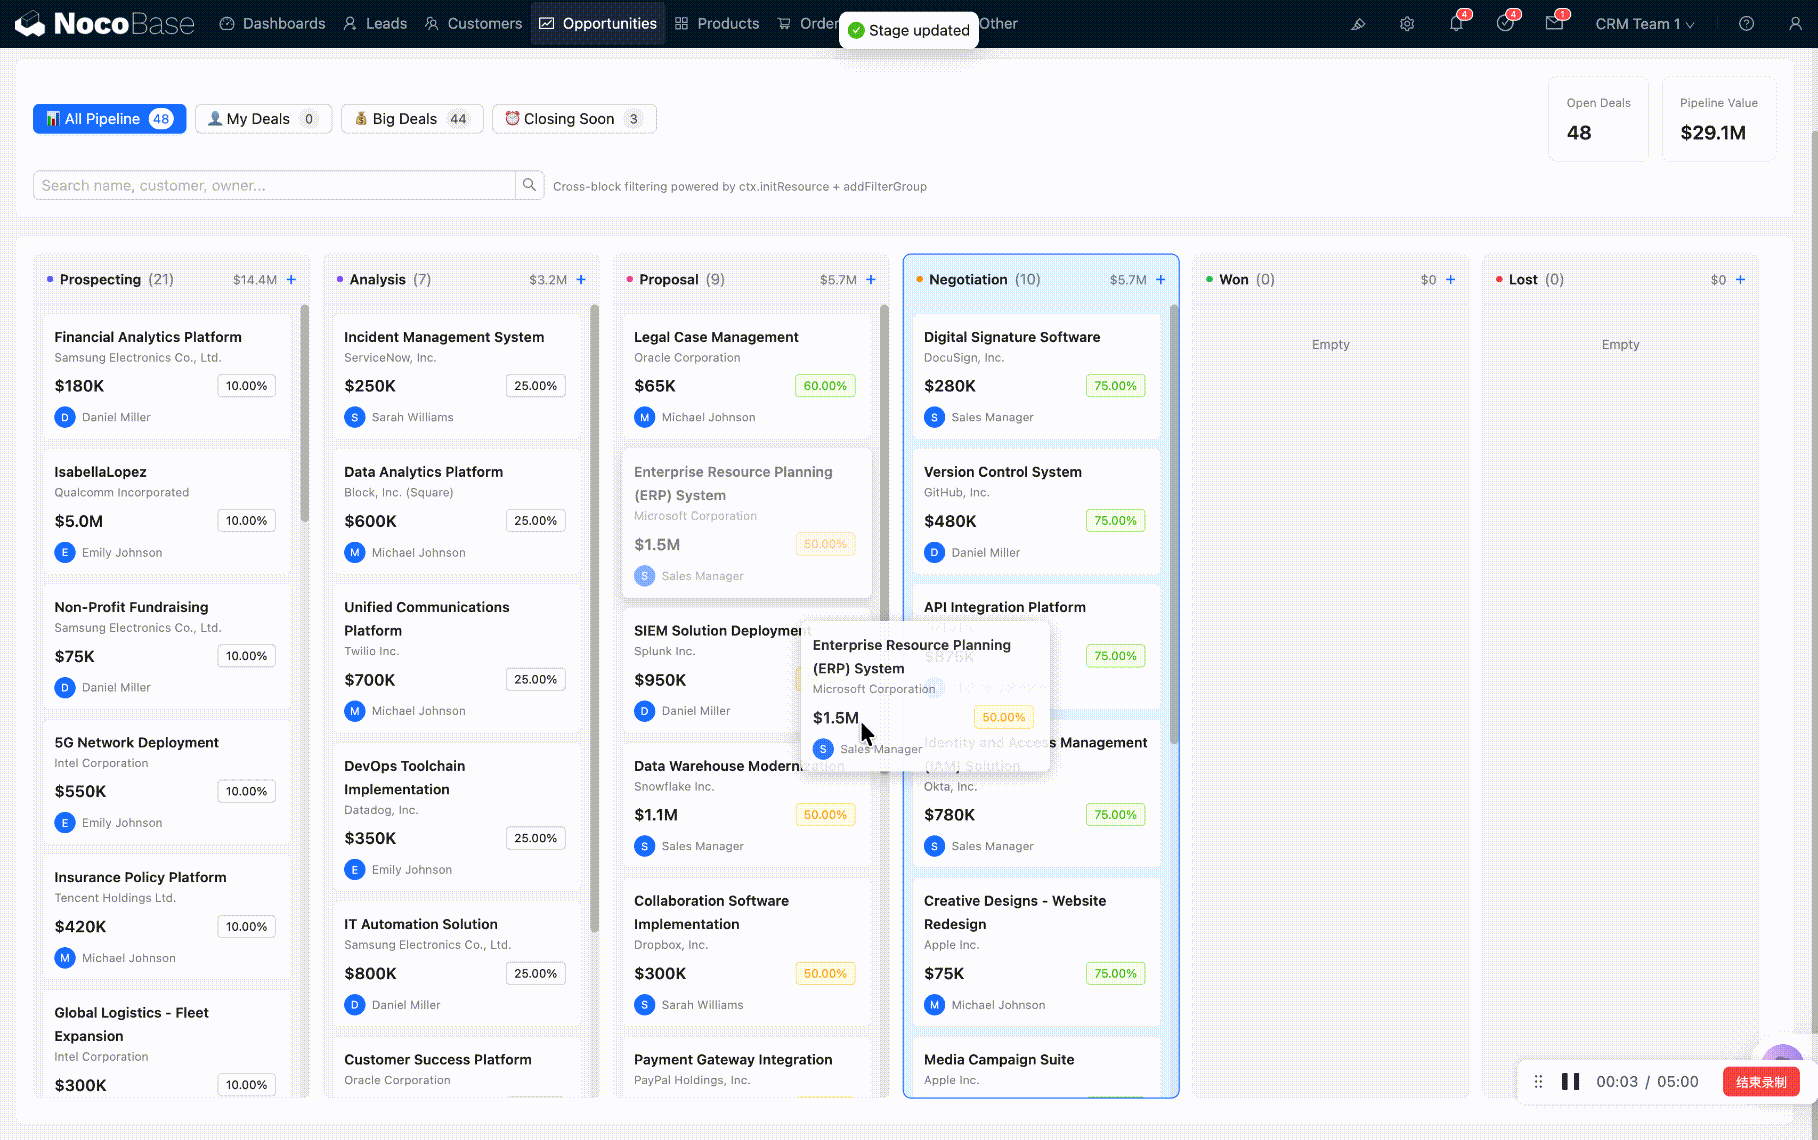Expand the CRM Team 1 dropdown
Screen dimensions: 1818x1140
pyautogui.click(x=1644, y=24)
